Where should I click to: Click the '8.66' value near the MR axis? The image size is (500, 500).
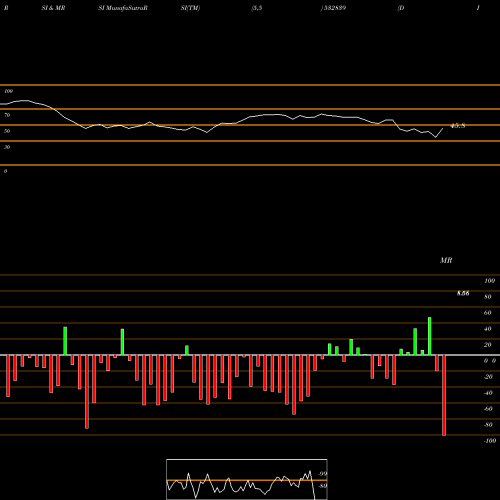(463, 293)
